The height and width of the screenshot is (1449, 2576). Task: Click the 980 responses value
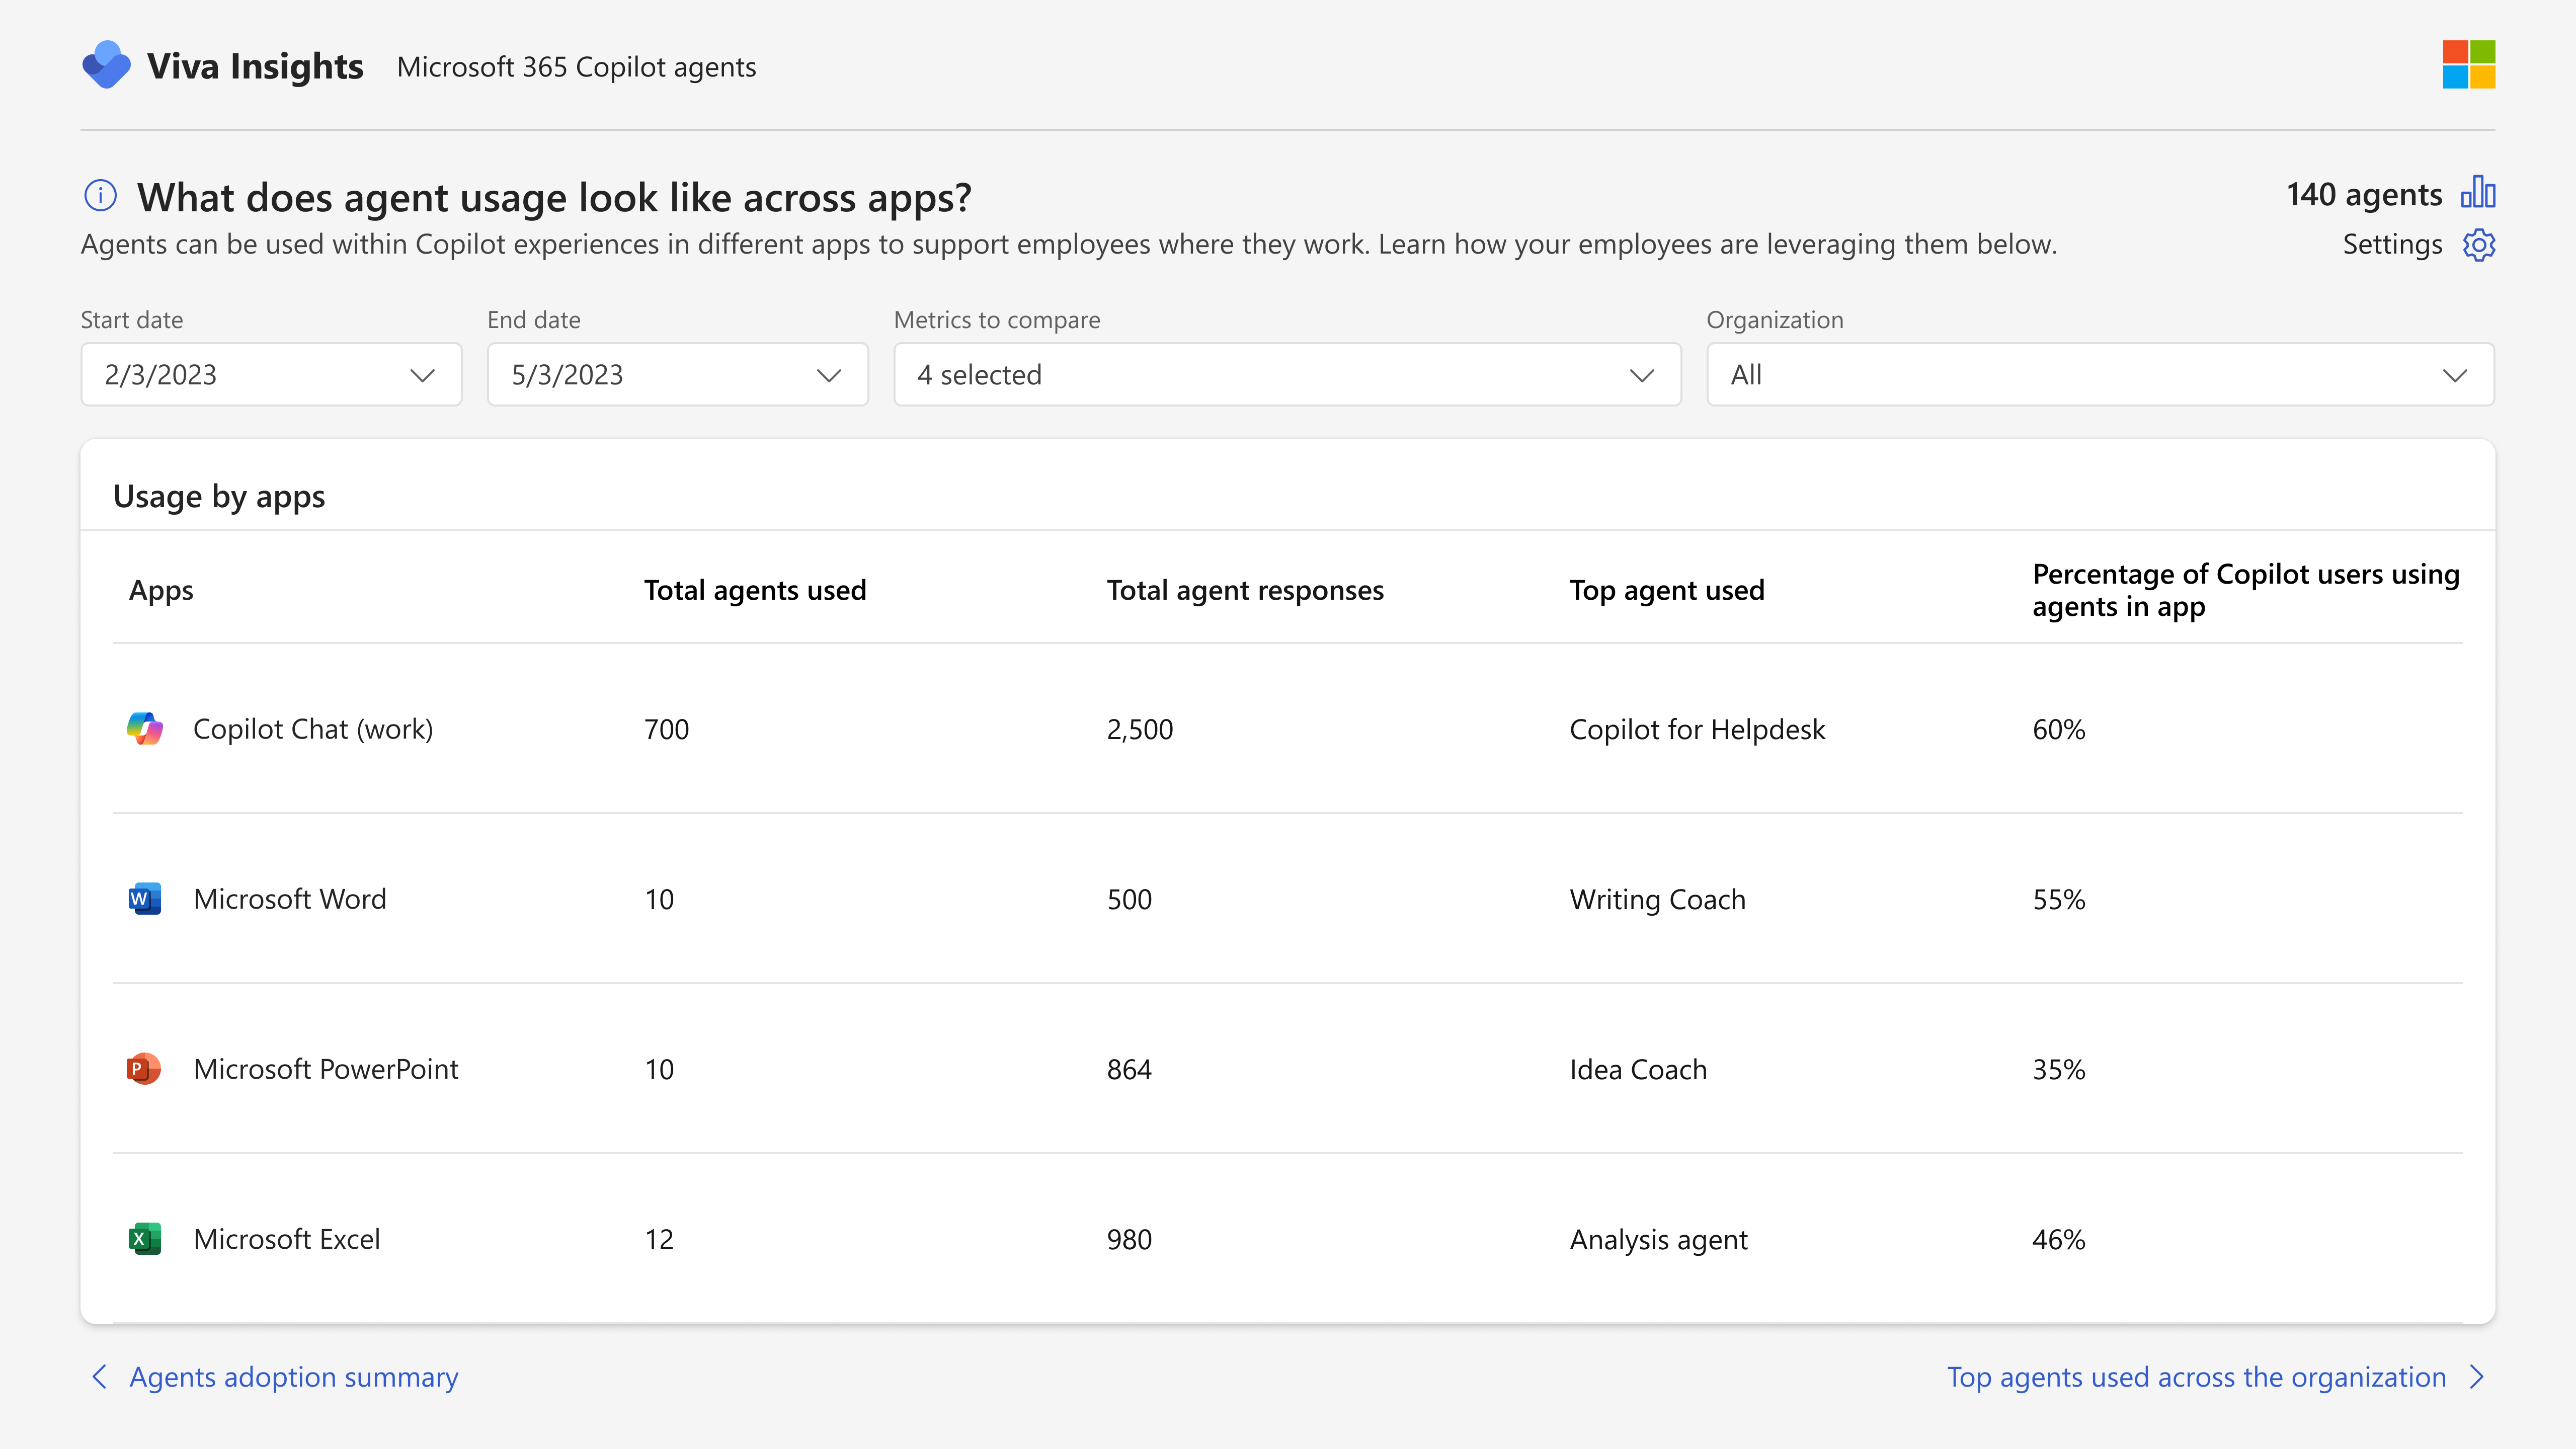click(x=1129, y=1239)
